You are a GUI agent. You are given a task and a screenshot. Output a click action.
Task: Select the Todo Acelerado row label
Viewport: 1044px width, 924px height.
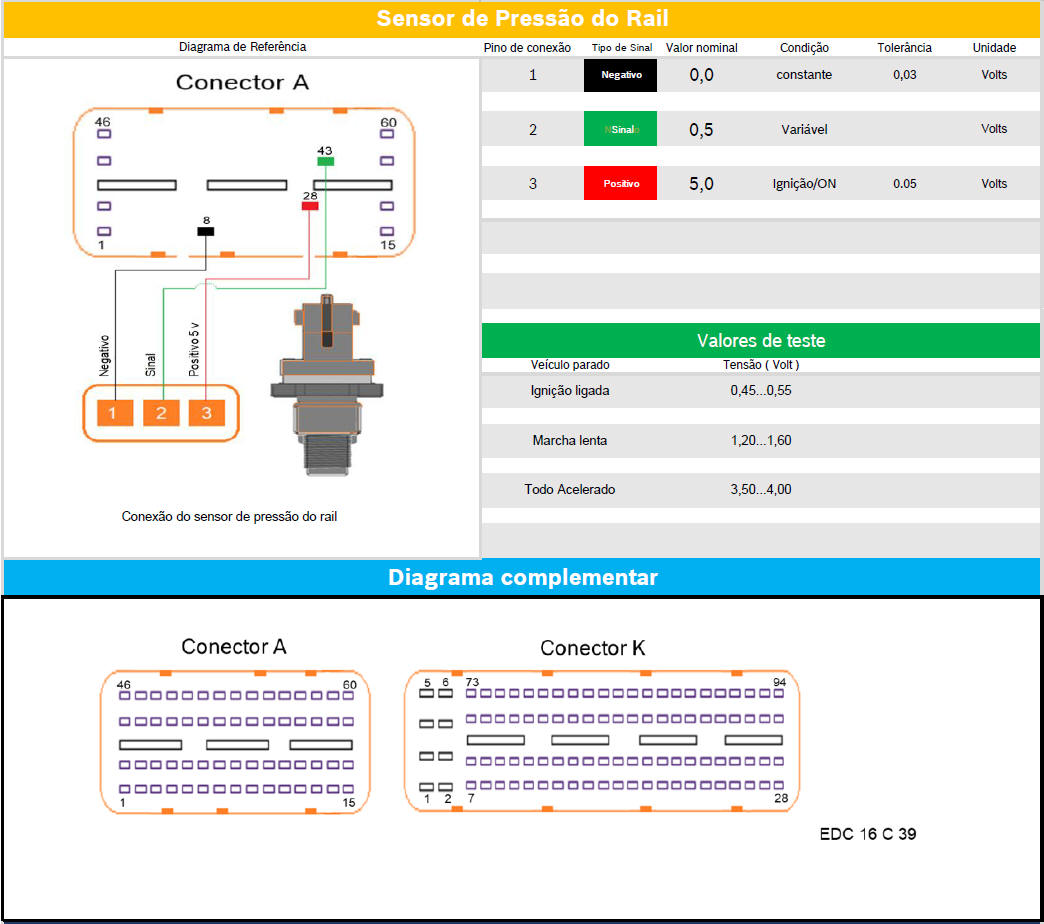click(x=569, y=489)
